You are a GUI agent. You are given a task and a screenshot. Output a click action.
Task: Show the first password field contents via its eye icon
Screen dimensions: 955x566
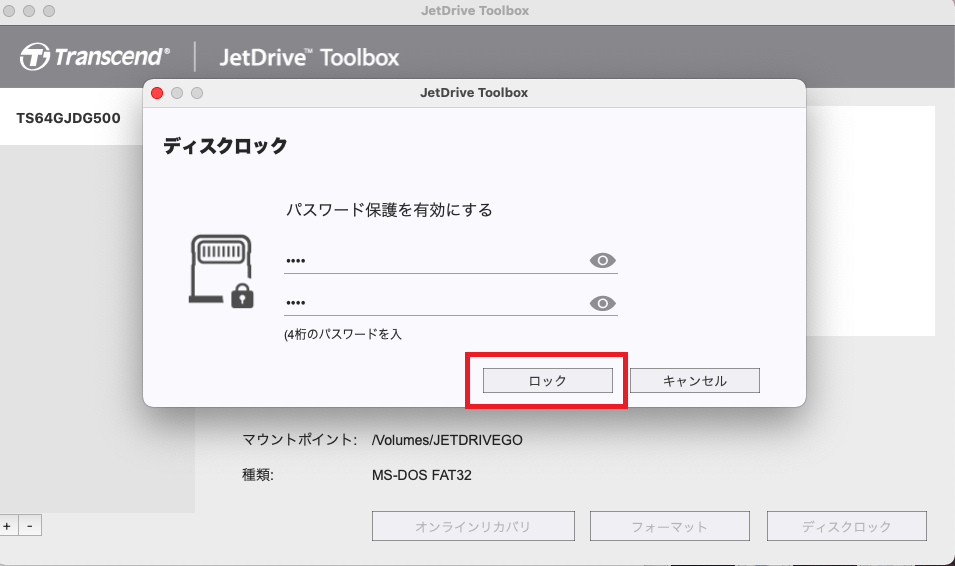click(x=602, y=261)
